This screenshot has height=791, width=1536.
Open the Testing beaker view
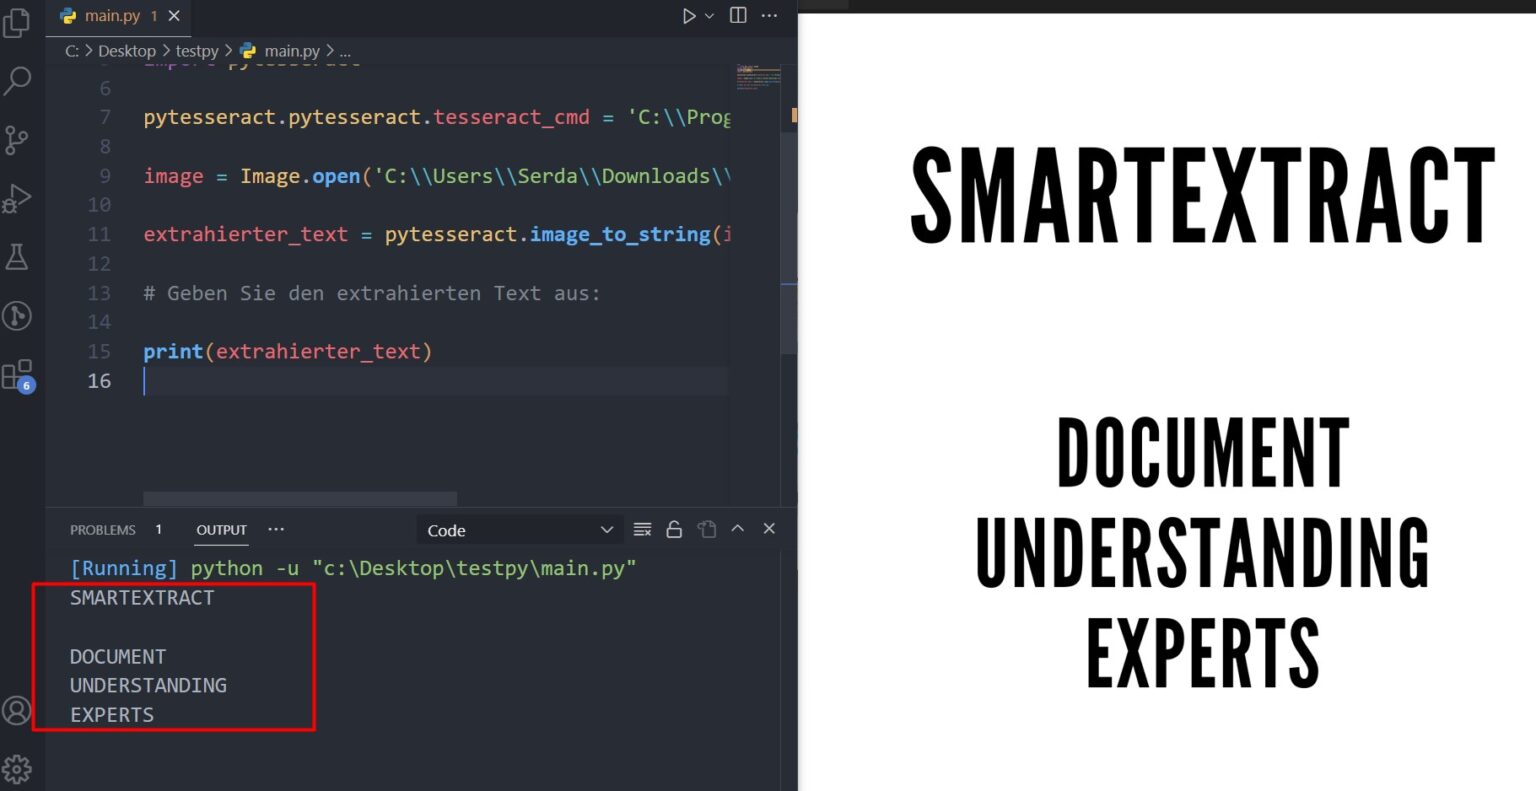point(16,256)
